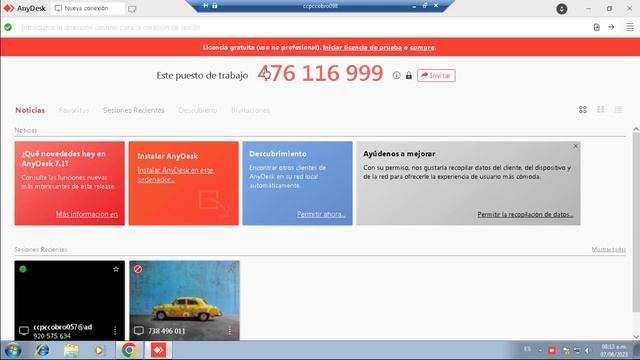Open the chat icon next to Nueva conexión
The height and width of the screenshot is (360, 640).
point(132,9)
